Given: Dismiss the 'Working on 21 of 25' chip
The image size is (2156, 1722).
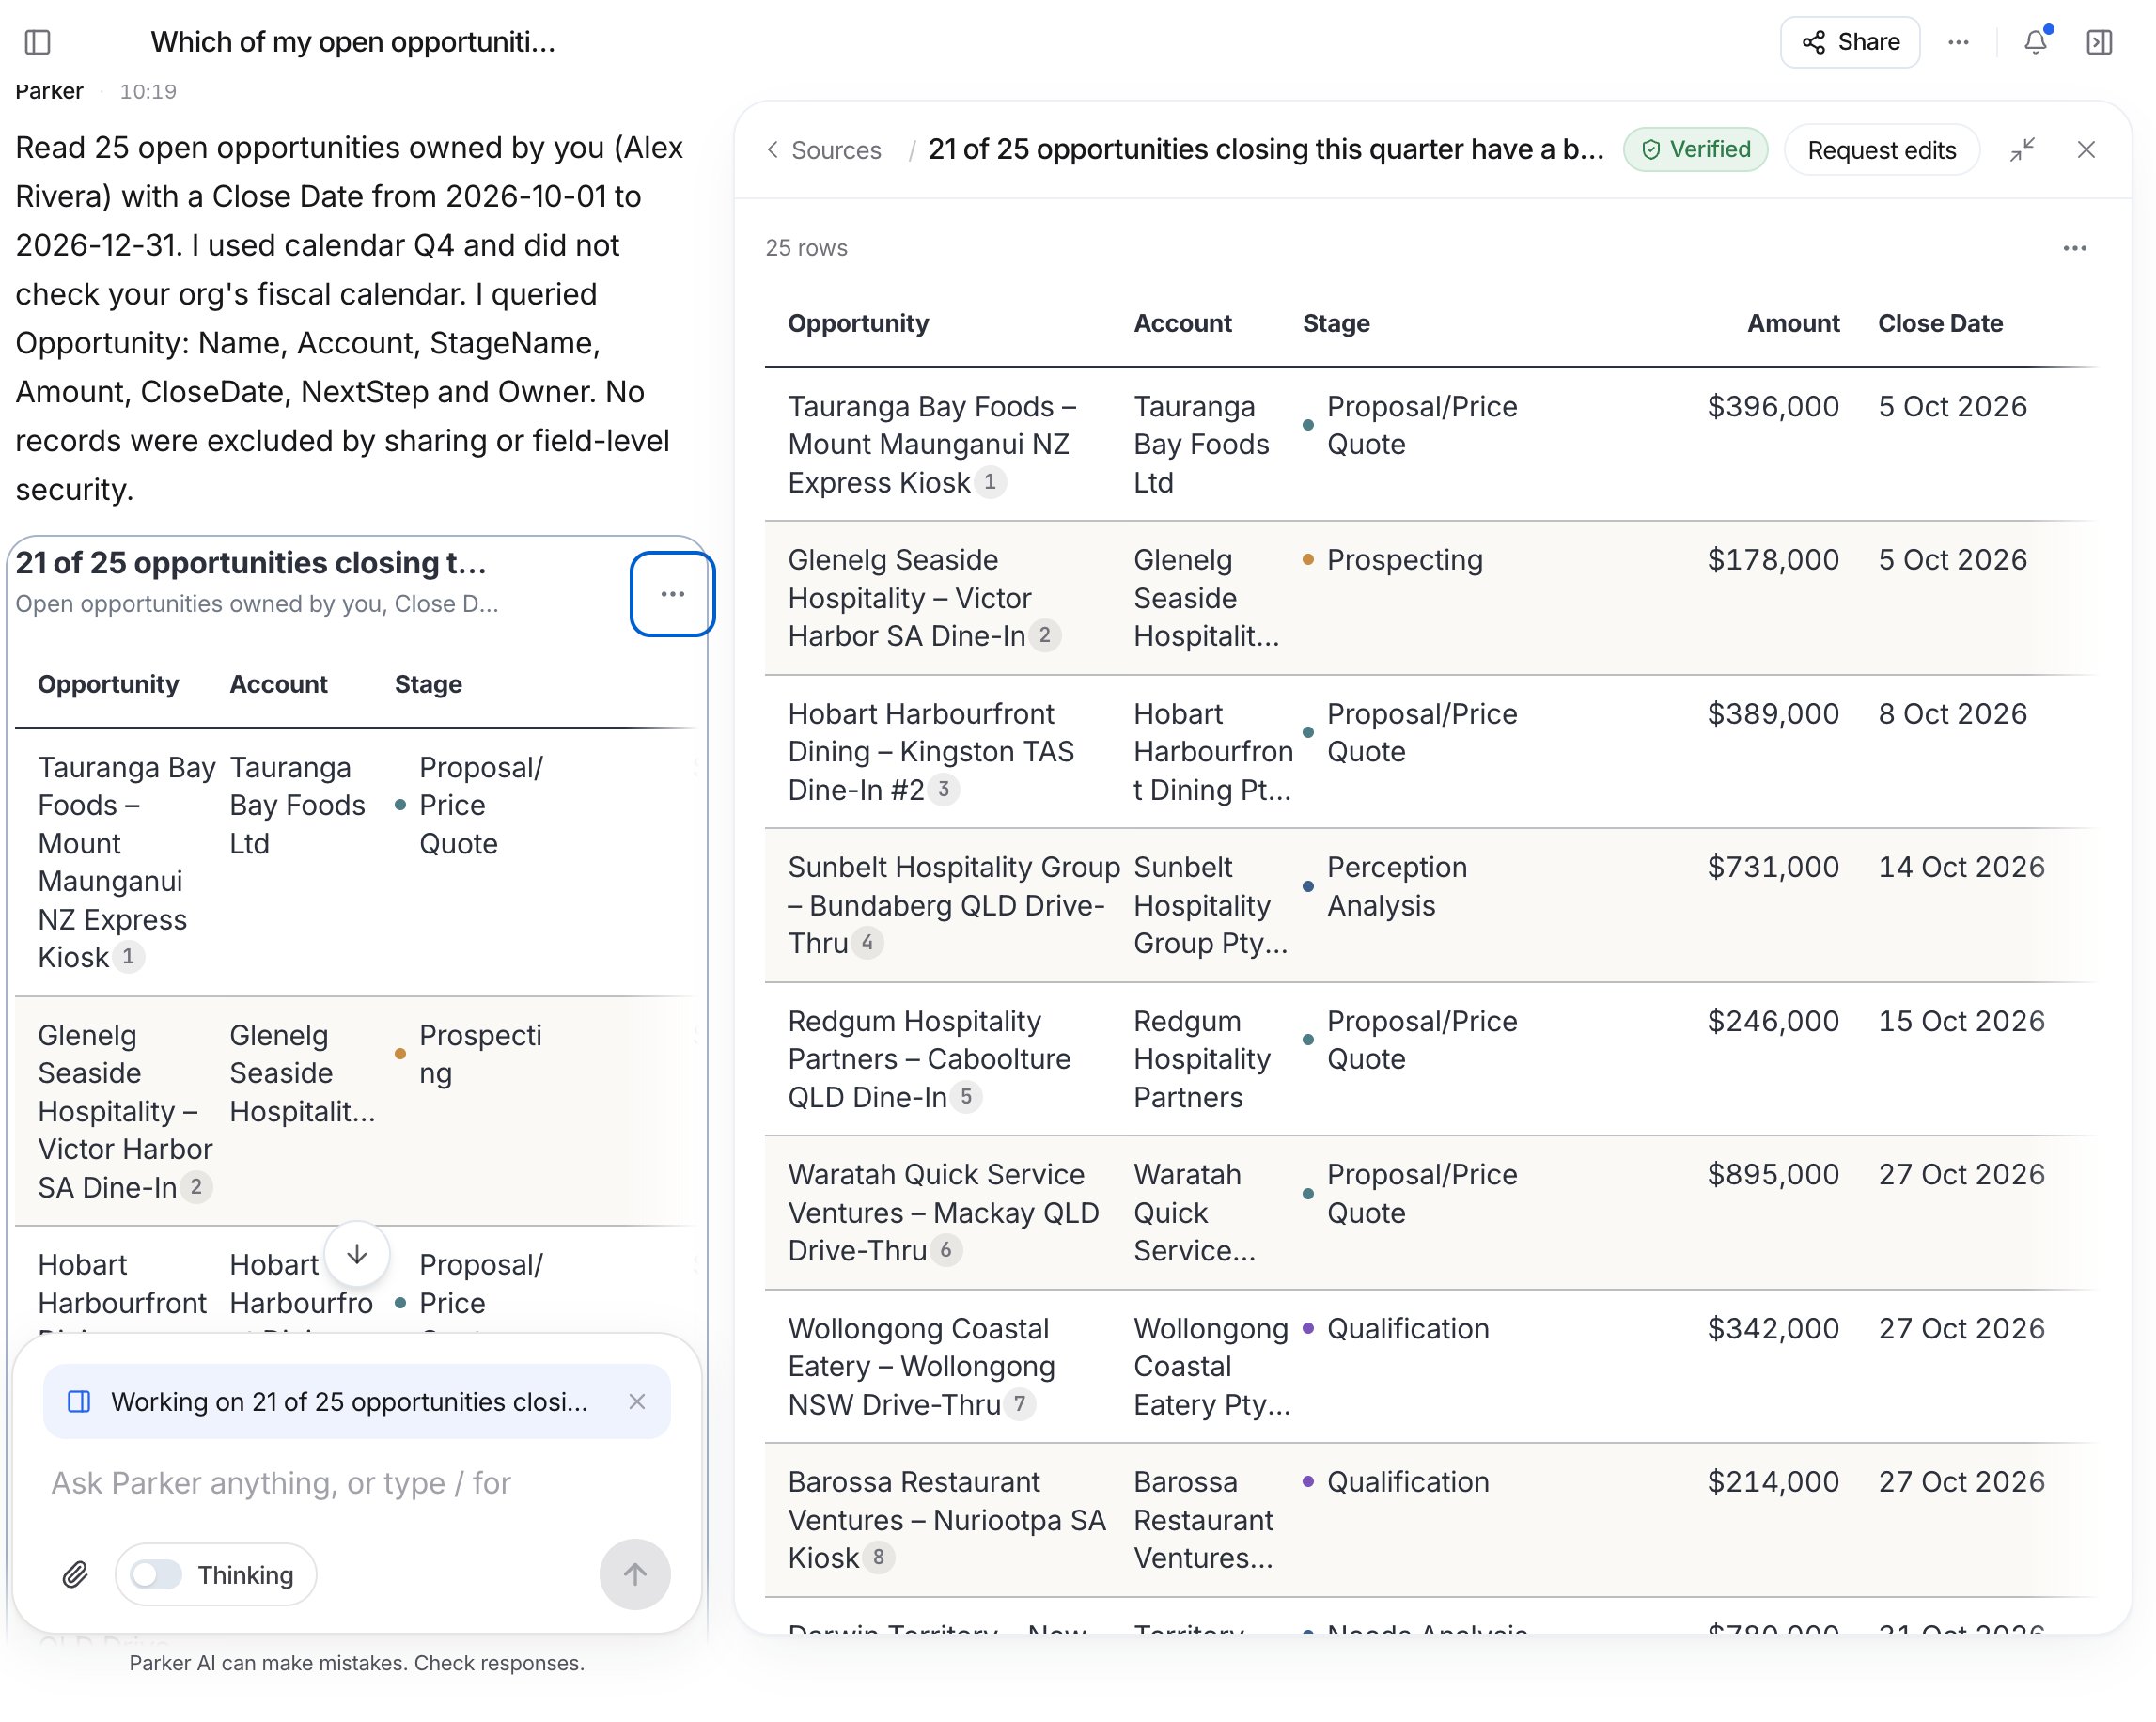Looking at the screenshot, I should [637, 1402].
